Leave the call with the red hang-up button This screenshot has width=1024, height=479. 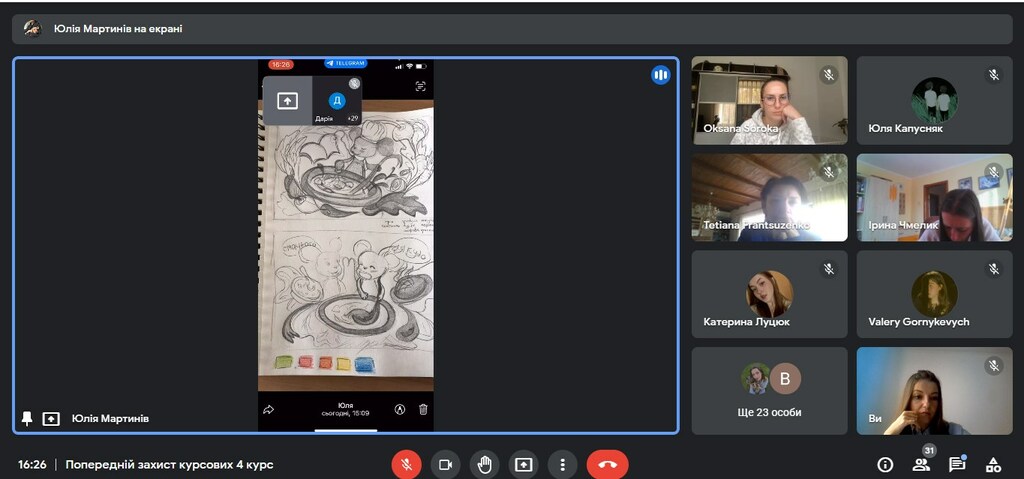607,465
